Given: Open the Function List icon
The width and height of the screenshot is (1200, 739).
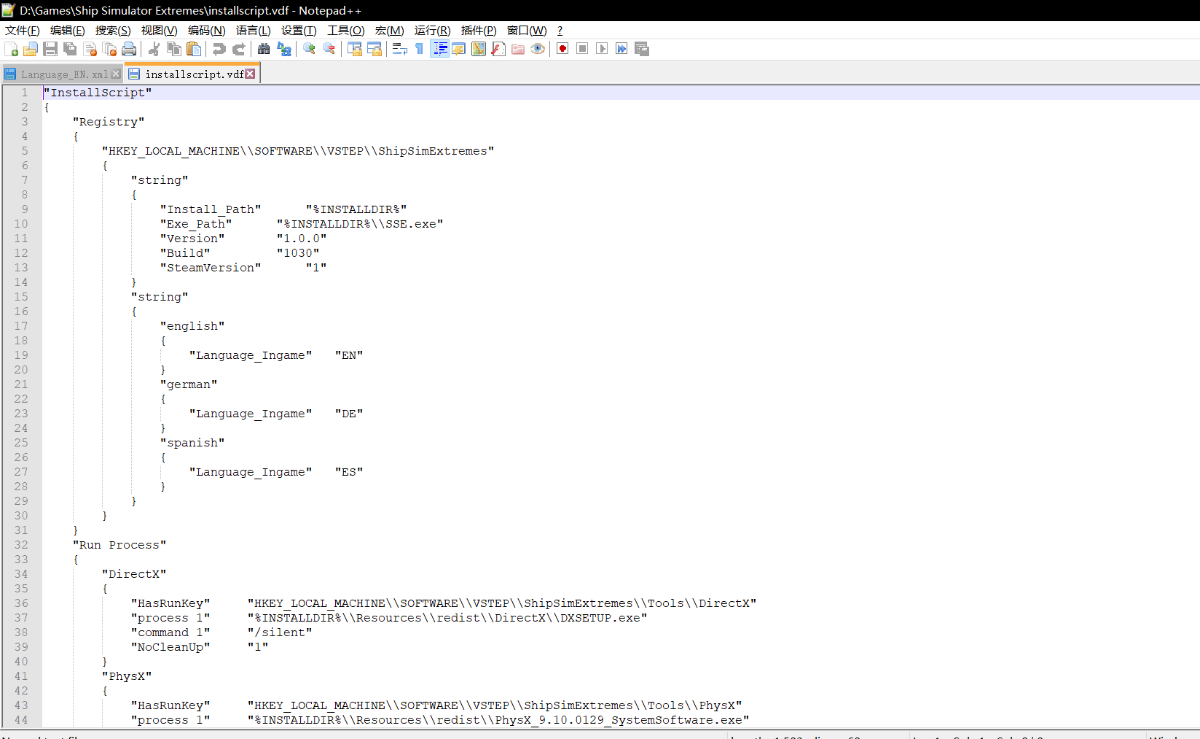Looking at the screenshot, I should pos(498,48).
